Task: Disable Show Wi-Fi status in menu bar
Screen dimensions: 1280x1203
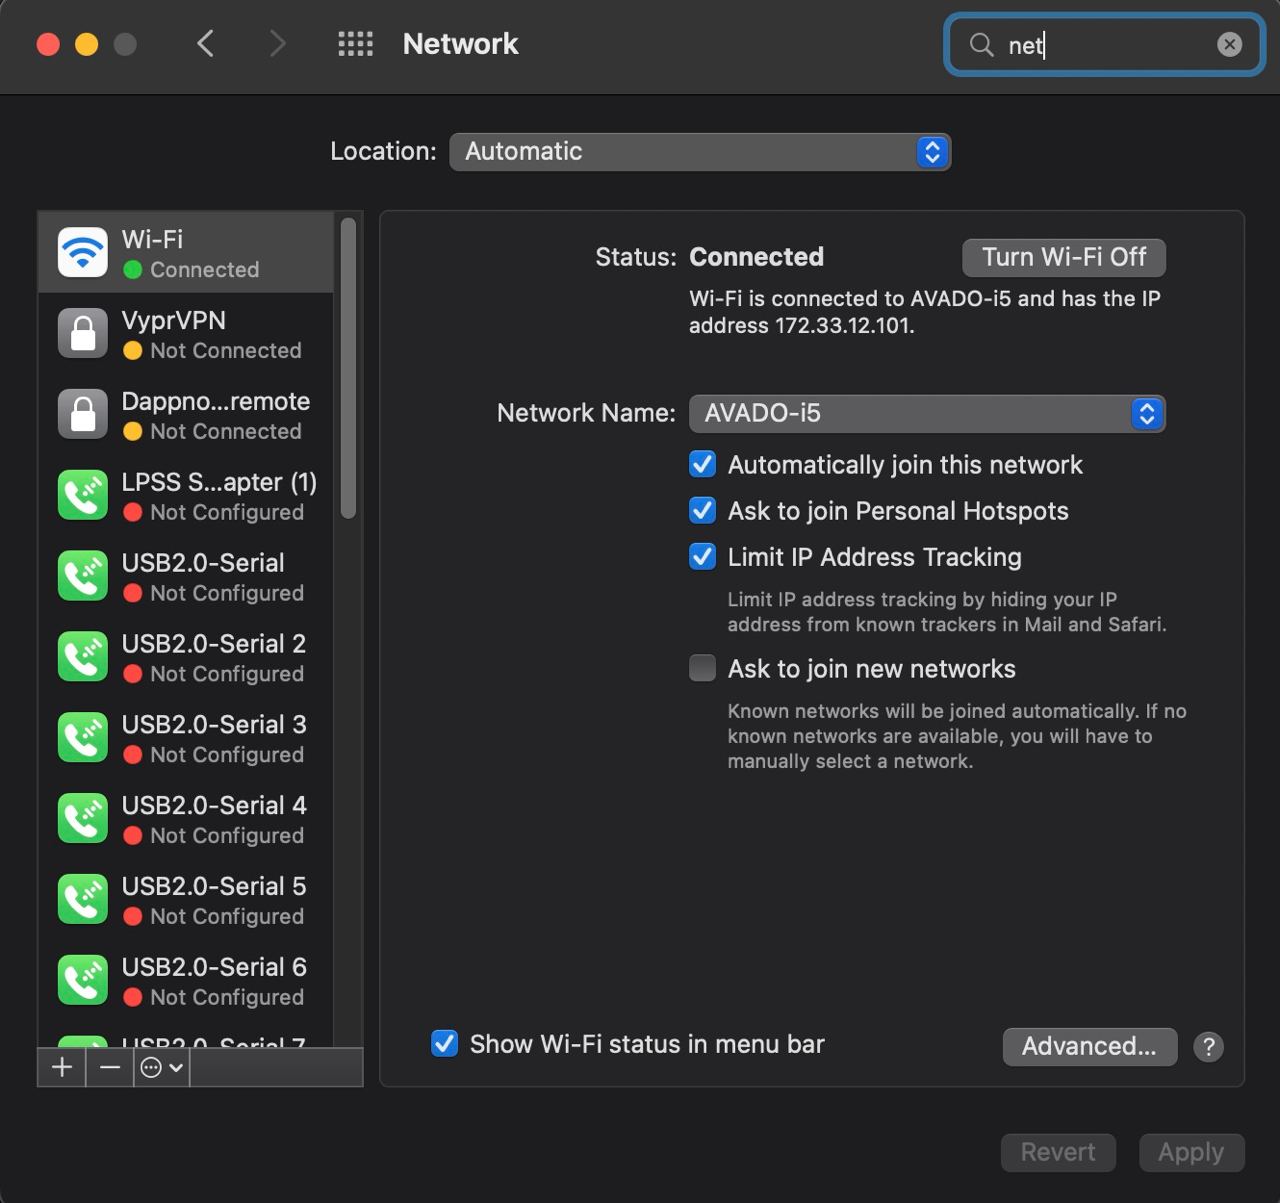Action: tap(445, 1044)
